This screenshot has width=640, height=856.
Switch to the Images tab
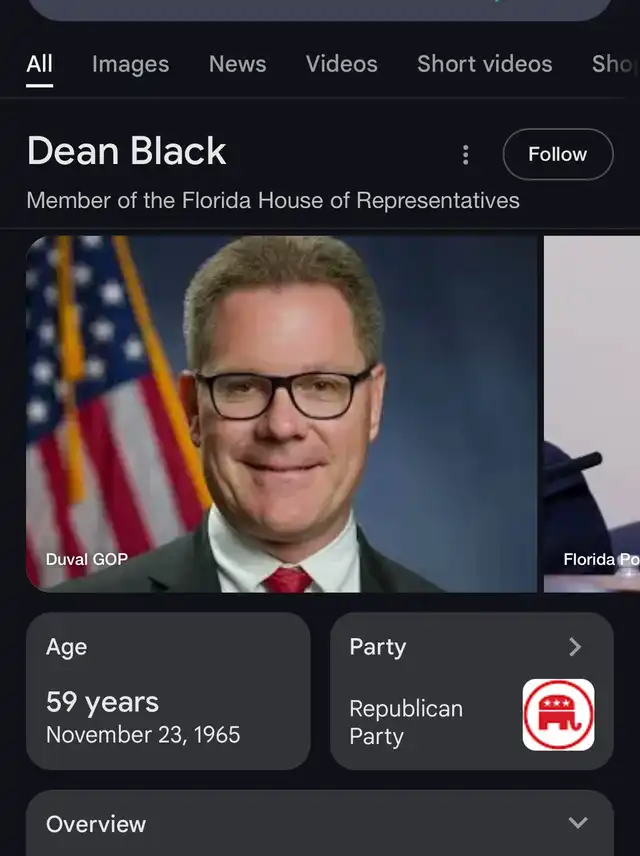(x=131, y=64)
